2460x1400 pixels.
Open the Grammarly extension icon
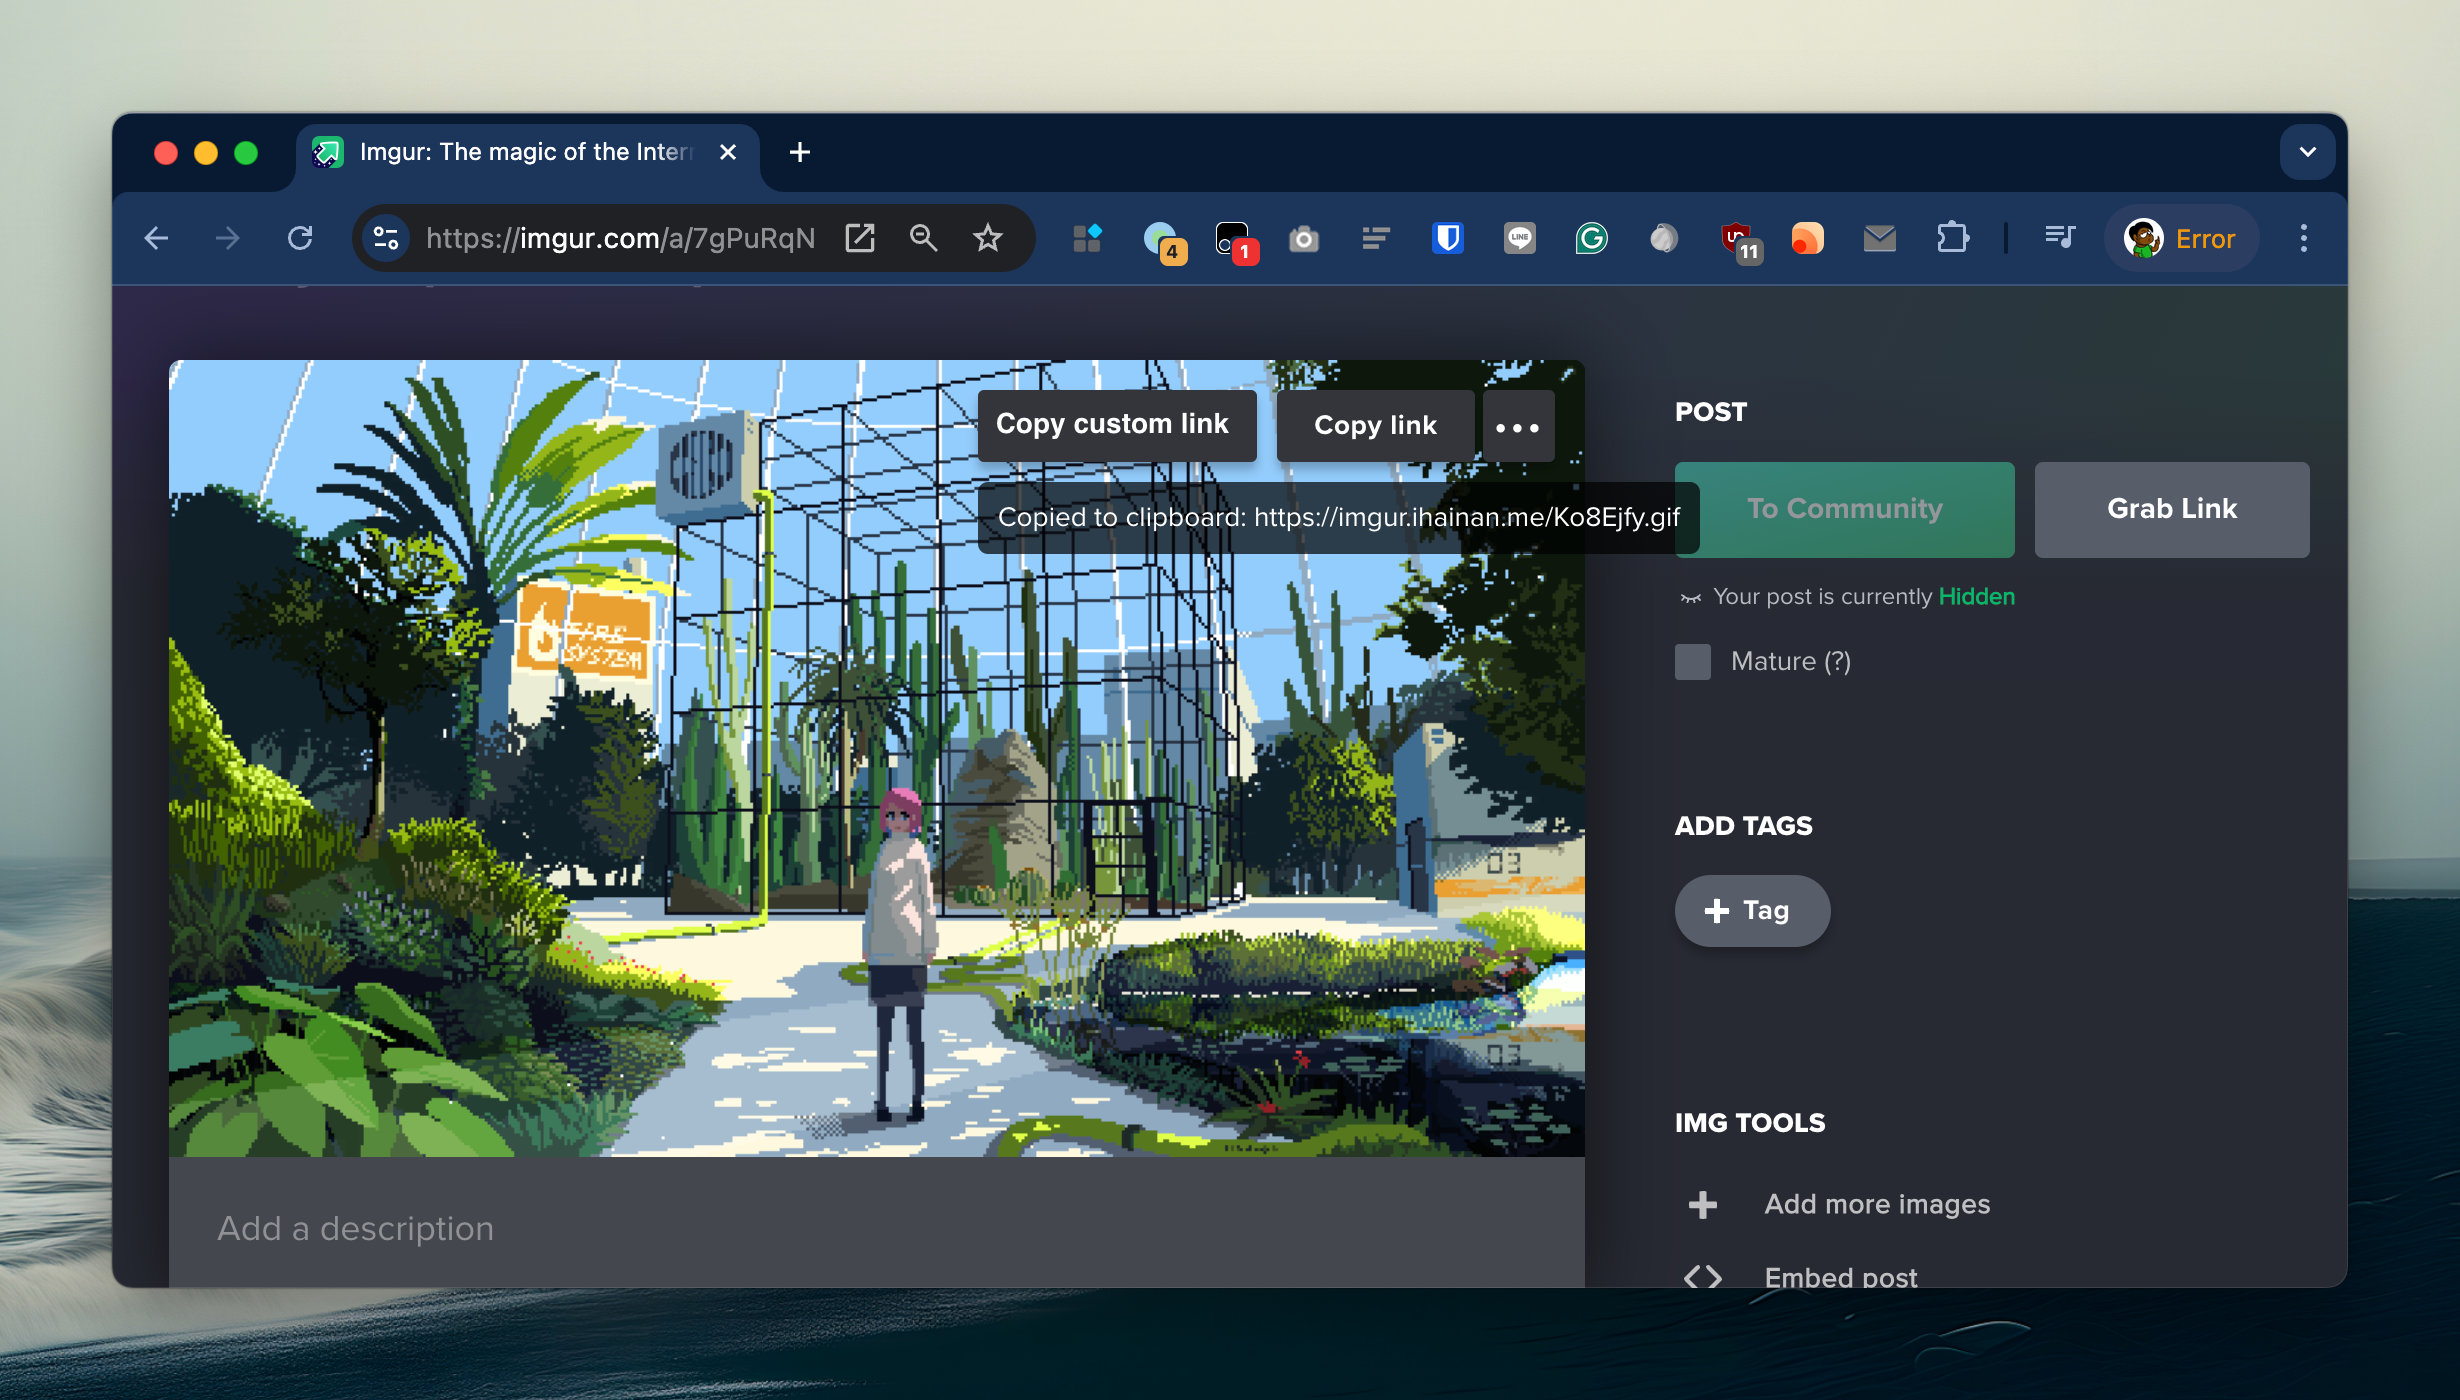pyautogui.click(x=1592, y=238)
